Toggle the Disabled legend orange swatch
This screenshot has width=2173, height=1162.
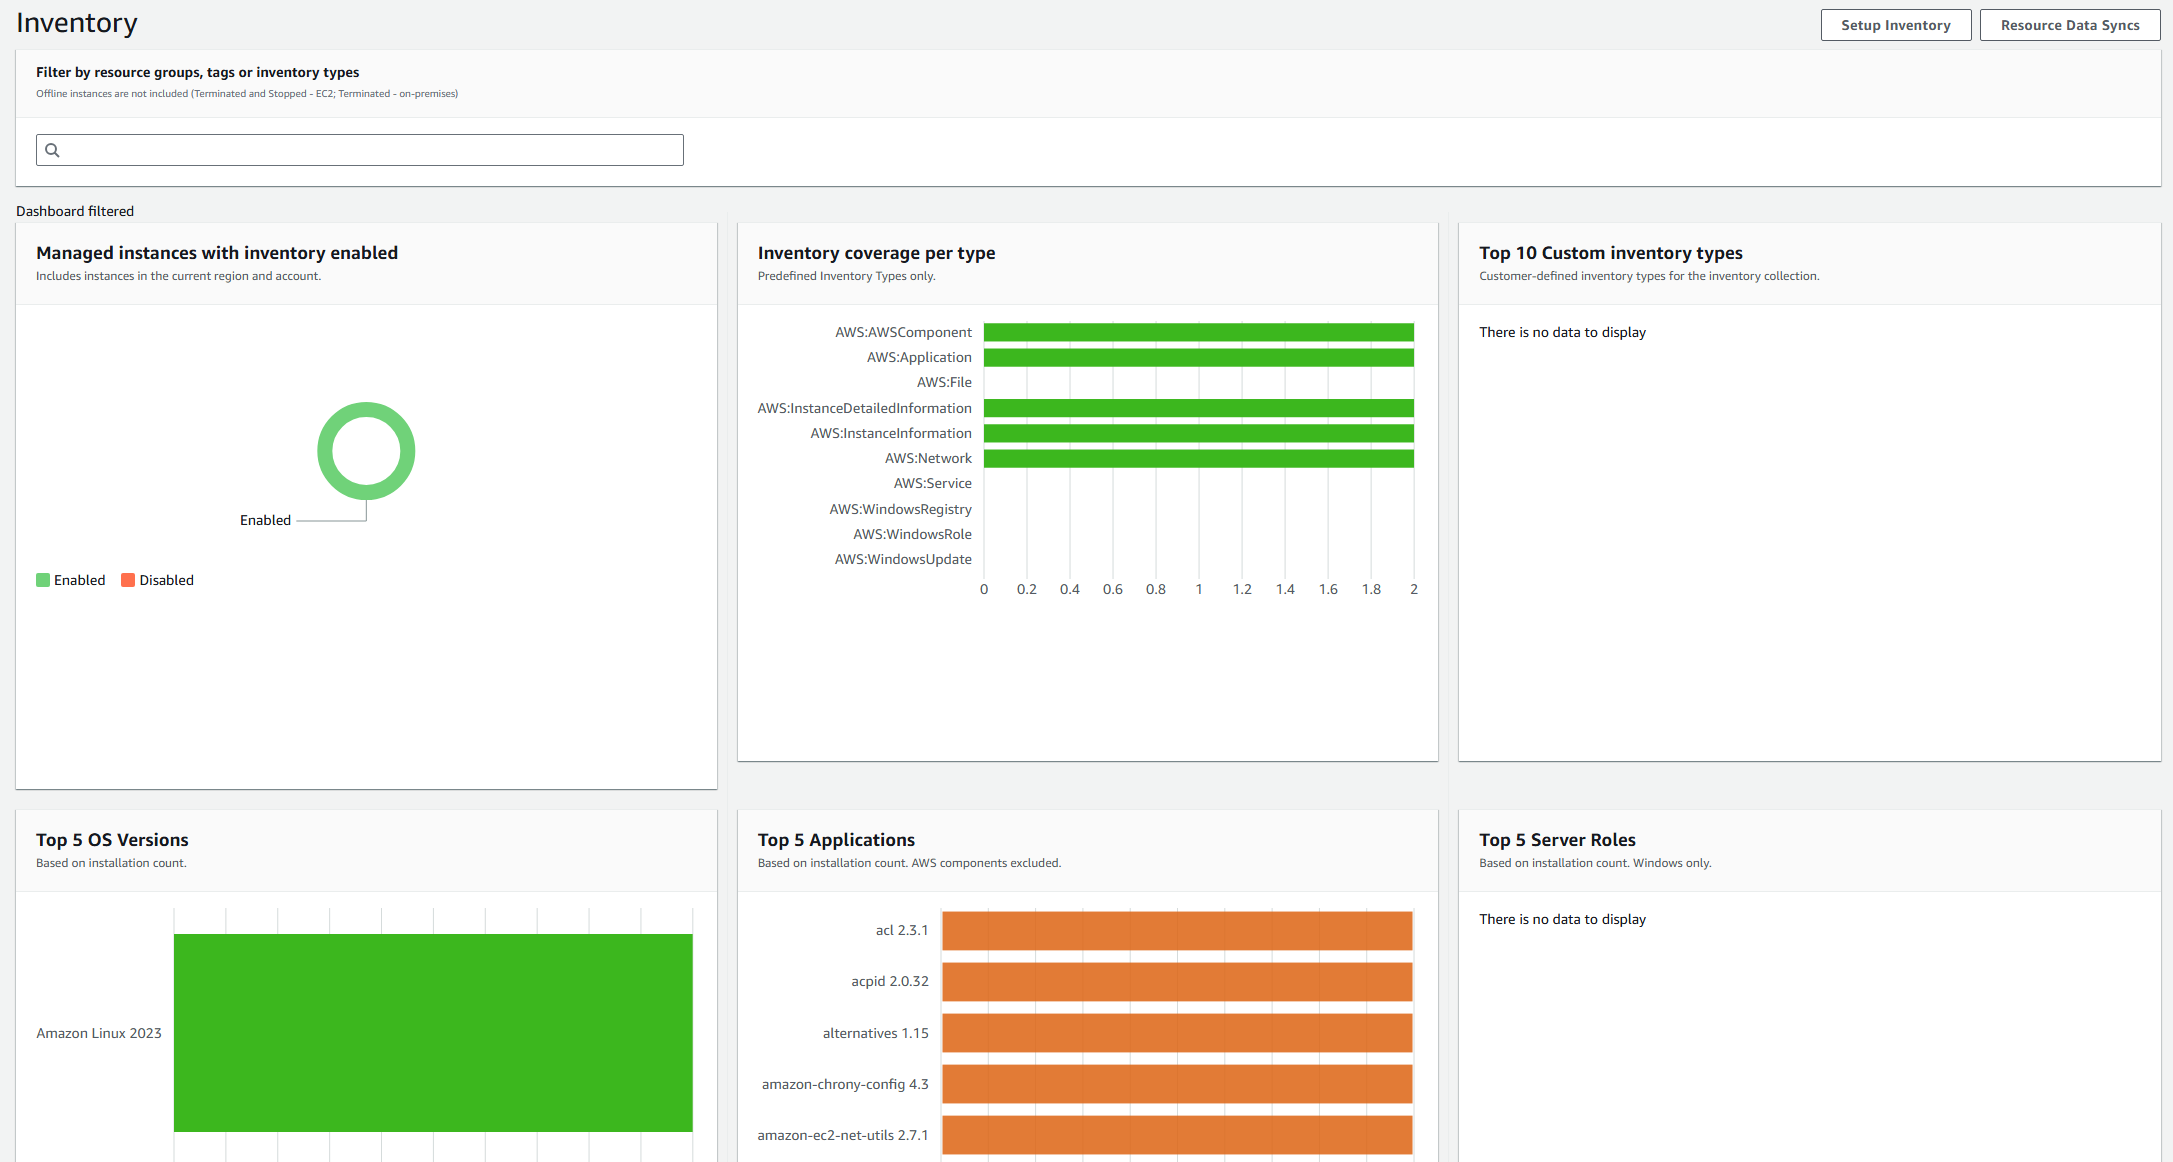coord(128,580)
